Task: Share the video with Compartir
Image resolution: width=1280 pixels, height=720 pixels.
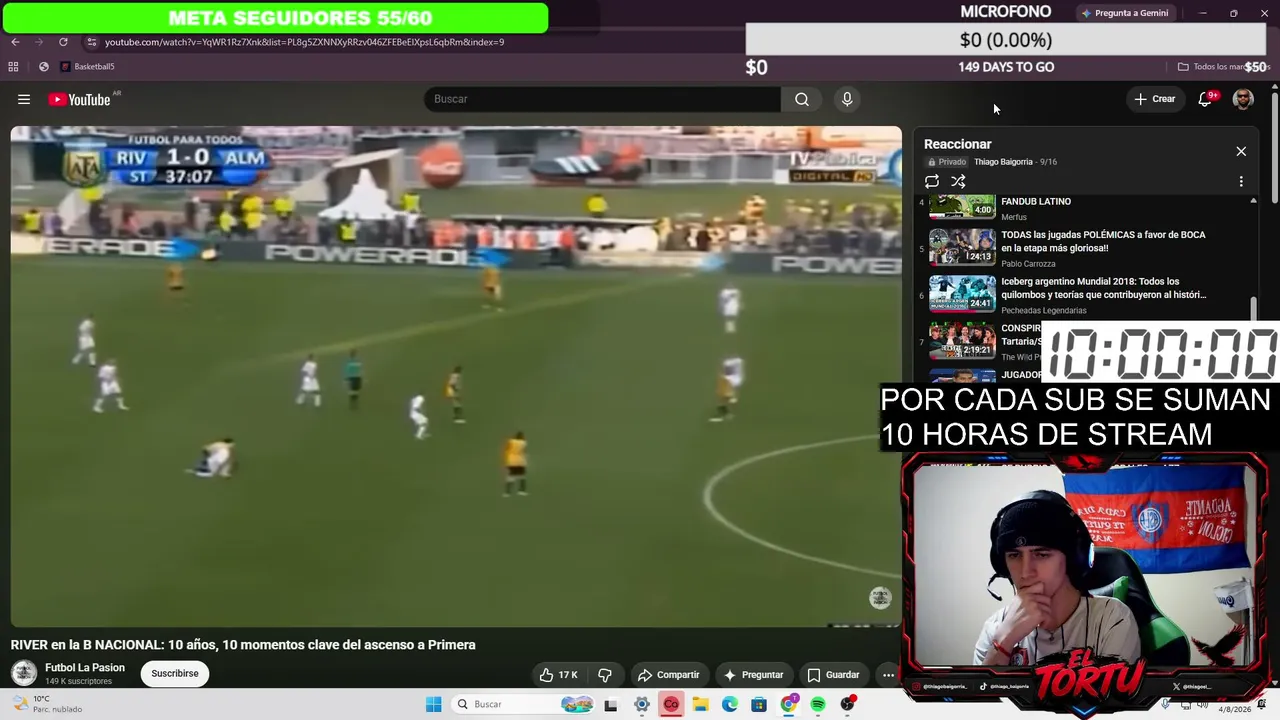Action: coord(669,675)
